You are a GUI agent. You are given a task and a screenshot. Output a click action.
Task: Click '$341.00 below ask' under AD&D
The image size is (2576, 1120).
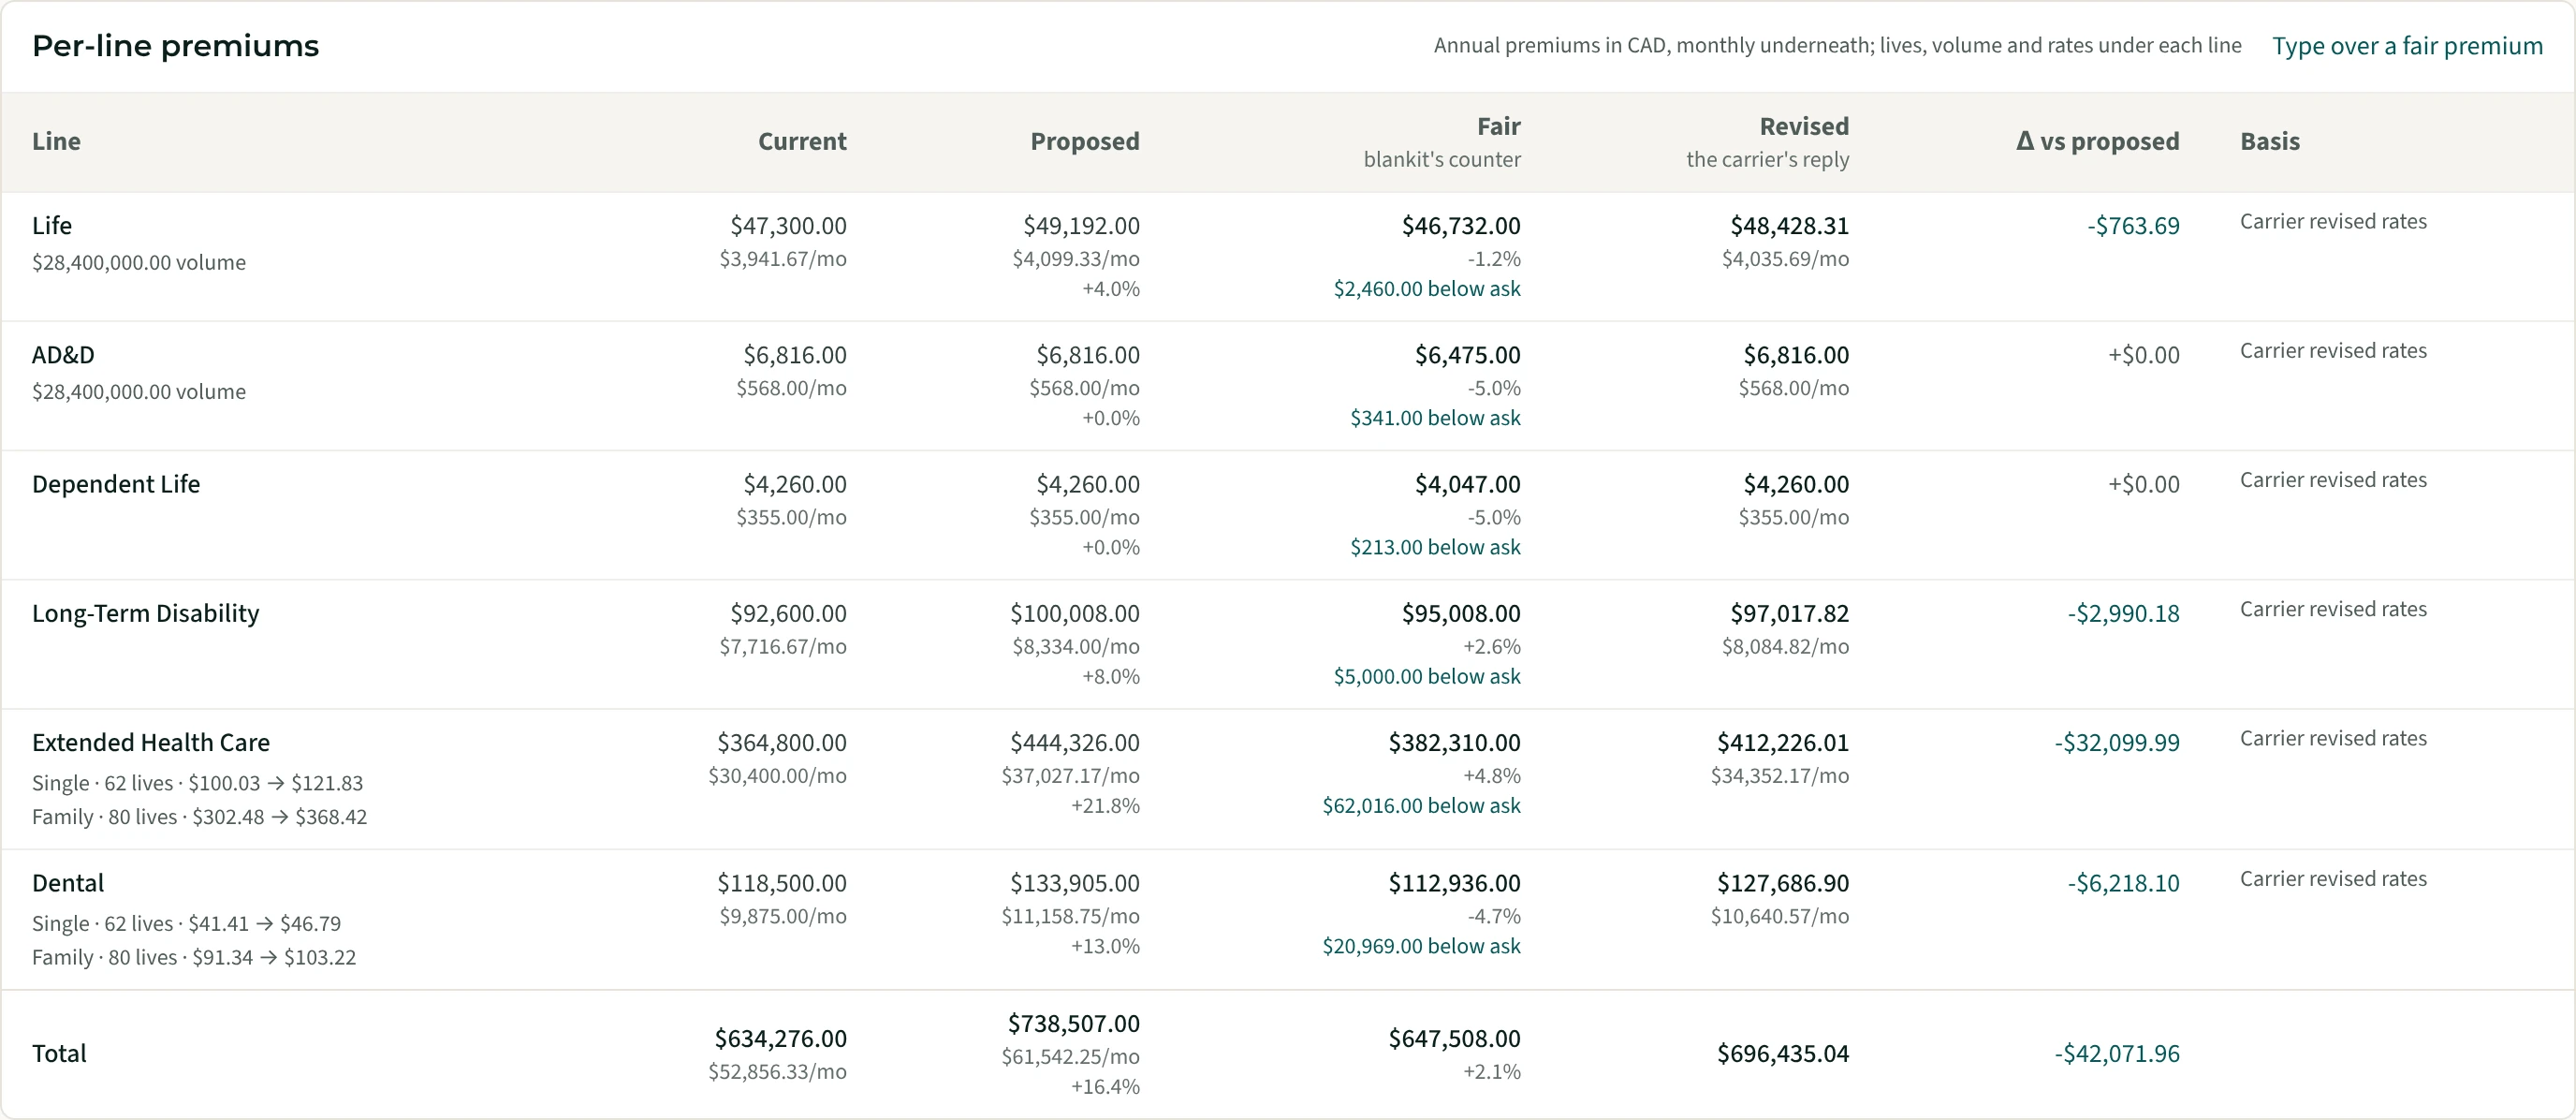pos(1435,418)
